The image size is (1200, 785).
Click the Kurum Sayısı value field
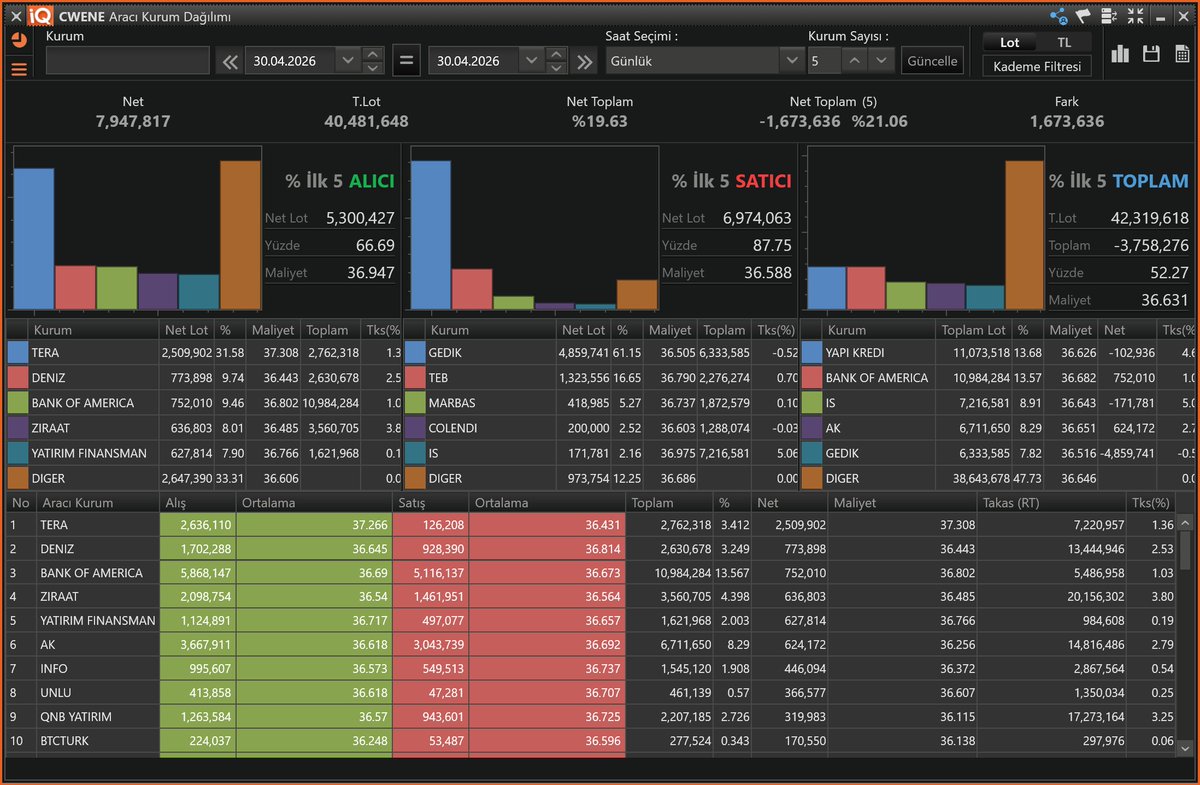824,61
